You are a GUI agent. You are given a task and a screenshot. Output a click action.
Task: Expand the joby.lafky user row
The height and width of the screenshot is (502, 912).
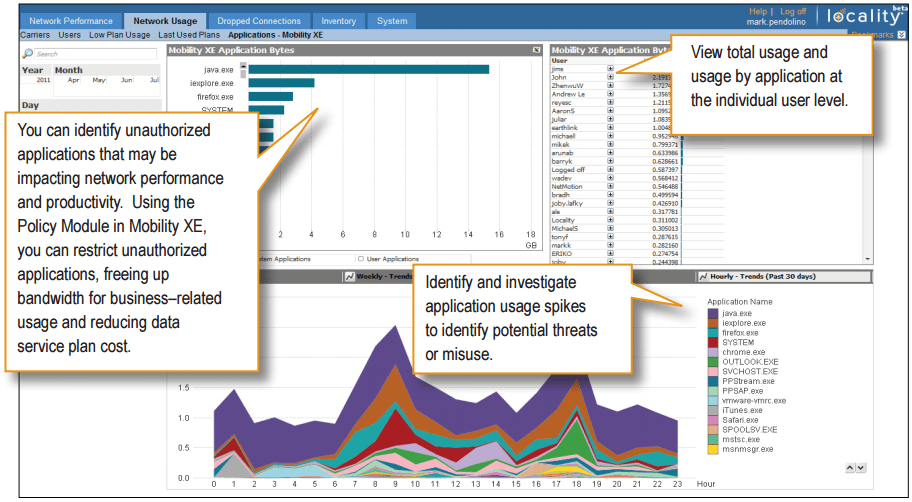(610, 203)
